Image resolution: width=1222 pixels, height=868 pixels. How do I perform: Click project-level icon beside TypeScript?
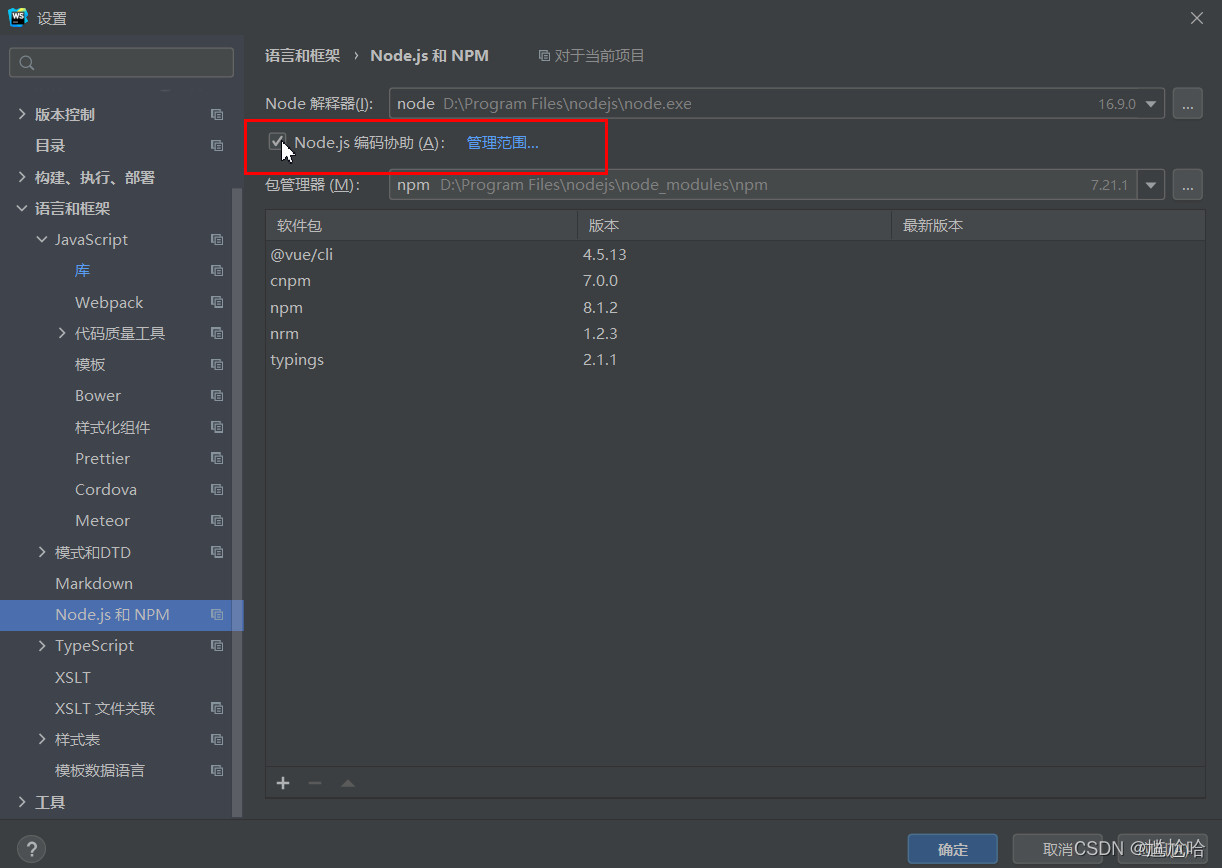pyautogui.click(x=217, y=646)
